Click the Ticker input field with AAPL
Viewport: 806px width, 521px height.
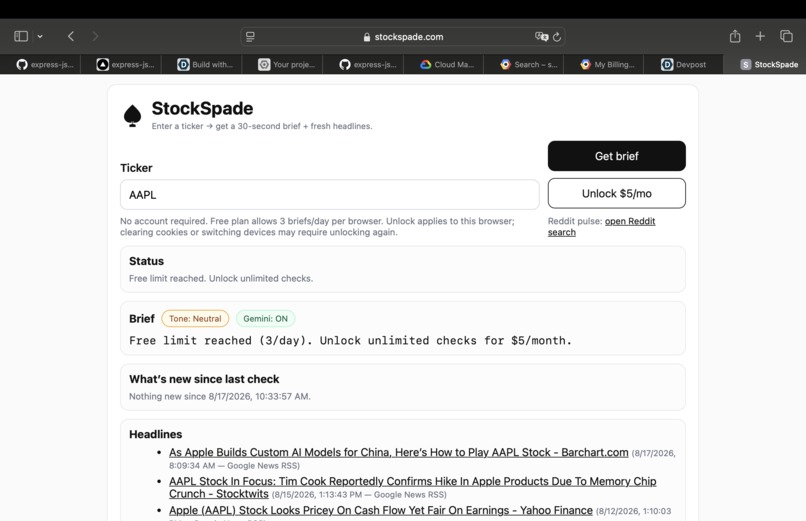329,195
